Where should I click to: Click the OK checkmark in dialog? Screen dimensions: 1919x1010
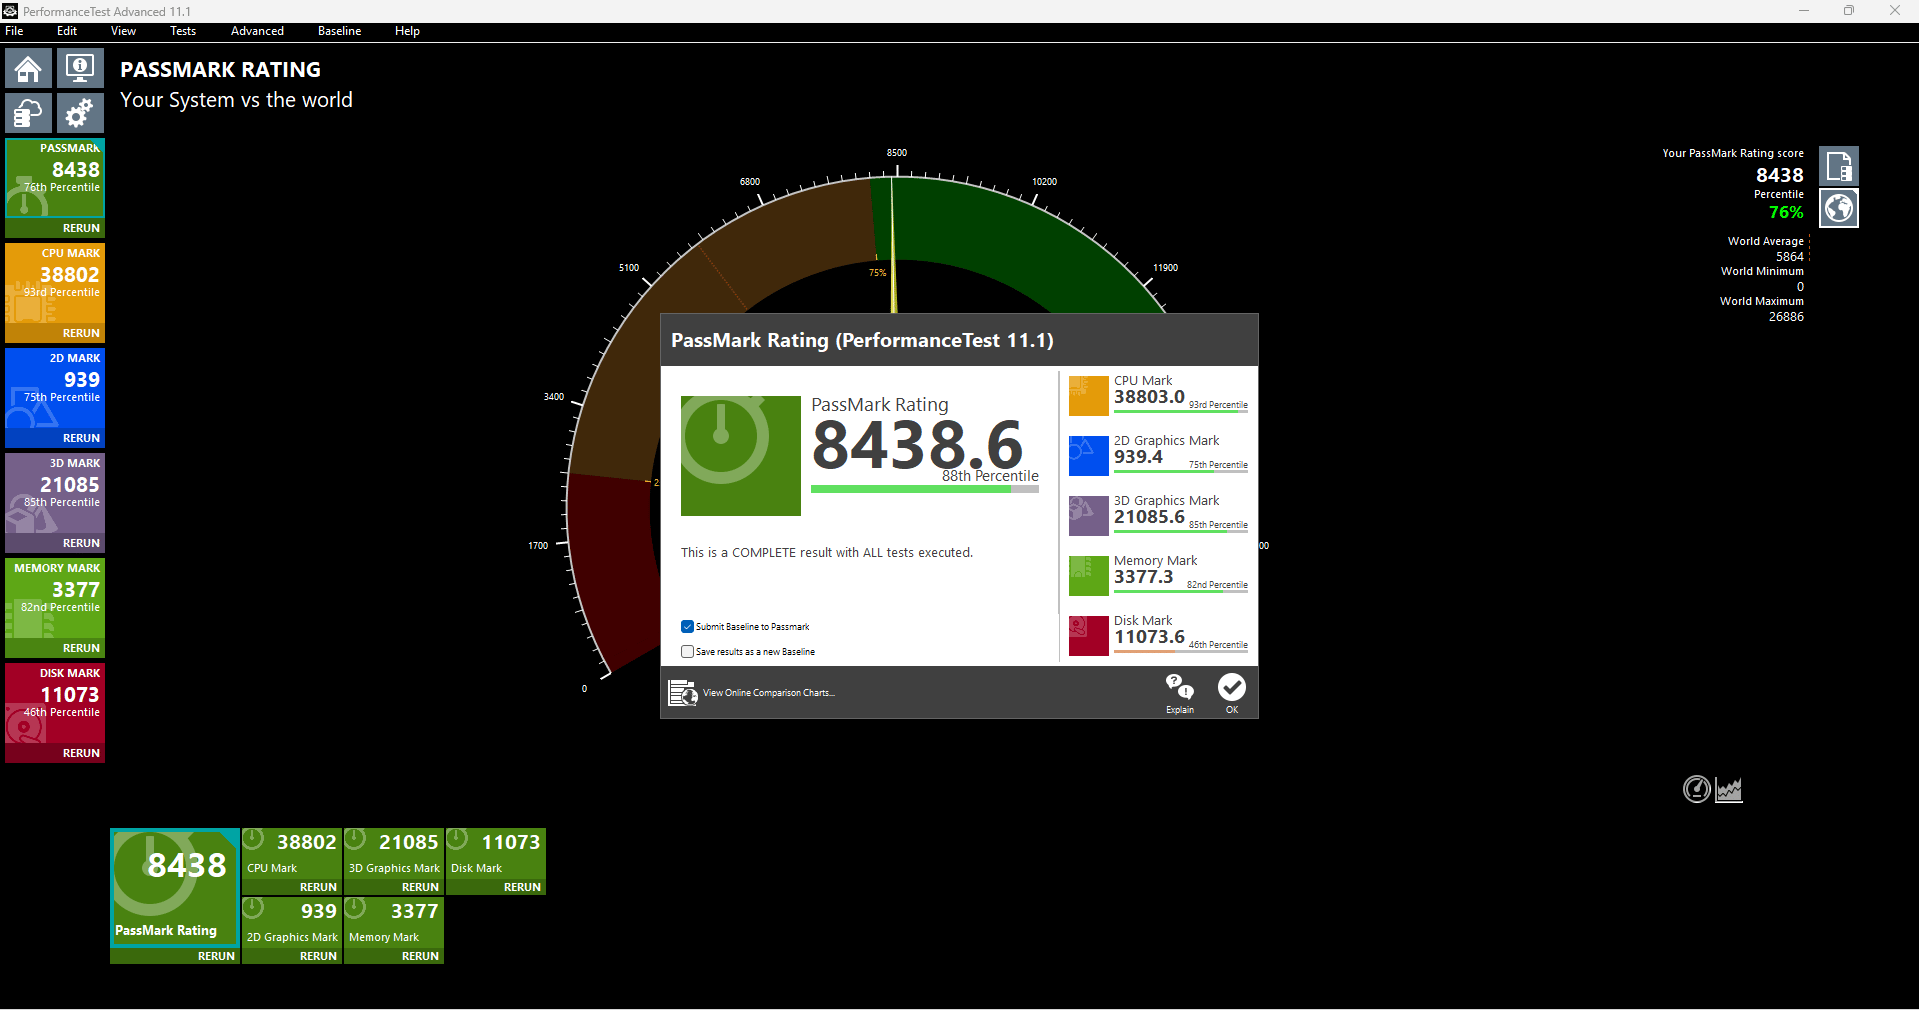coord(1232,692)
